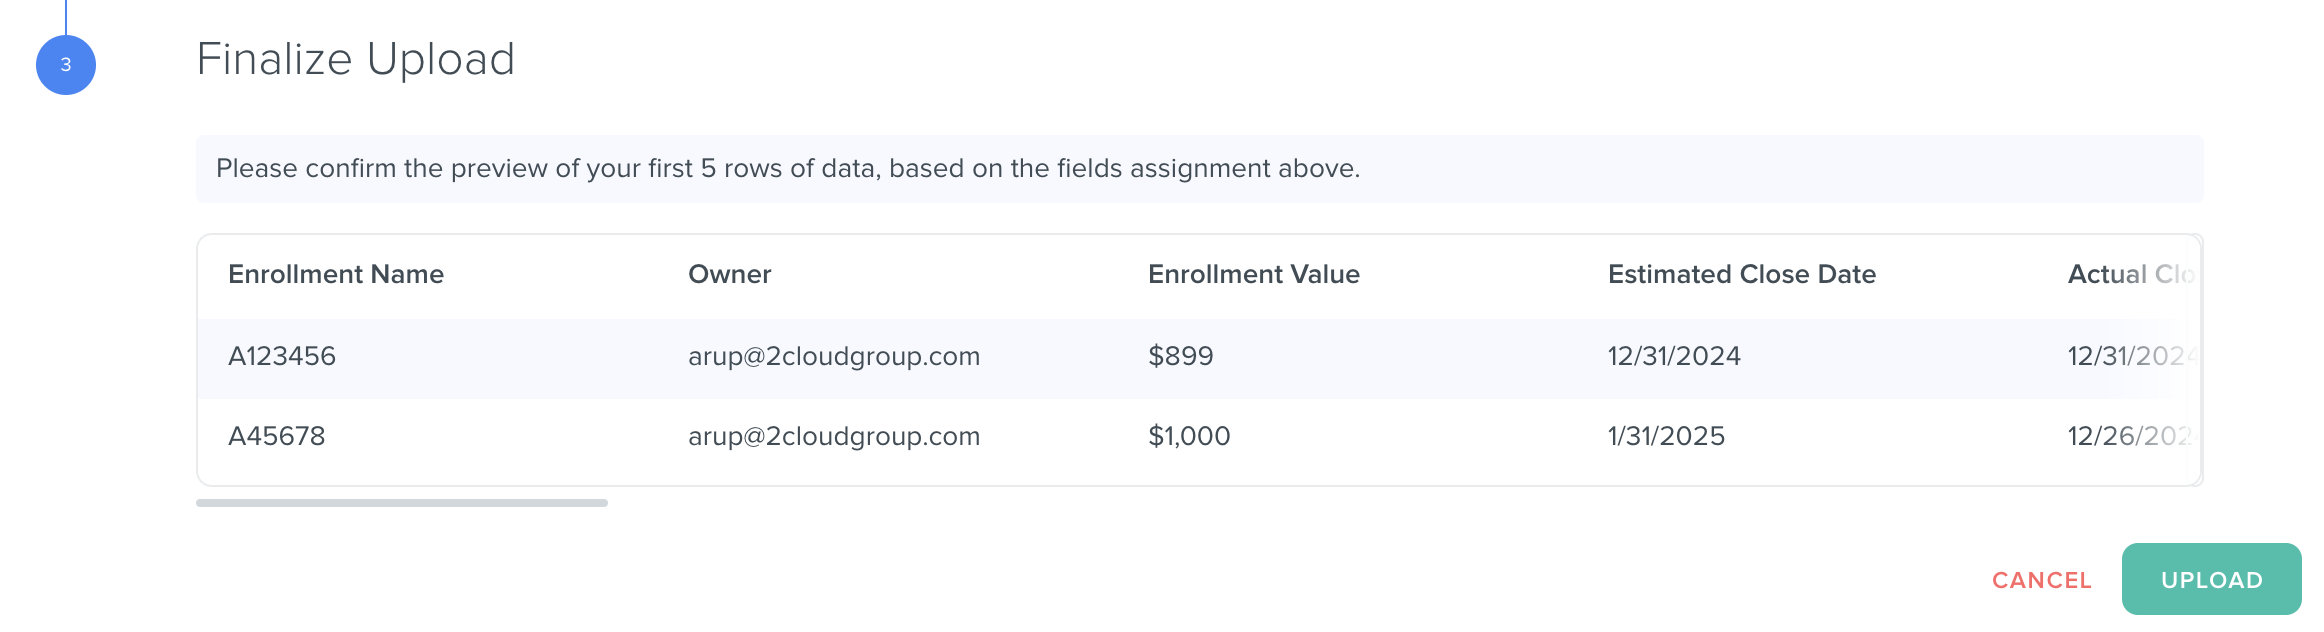Click the Estimated Close Date column header

pos(1741,274)
